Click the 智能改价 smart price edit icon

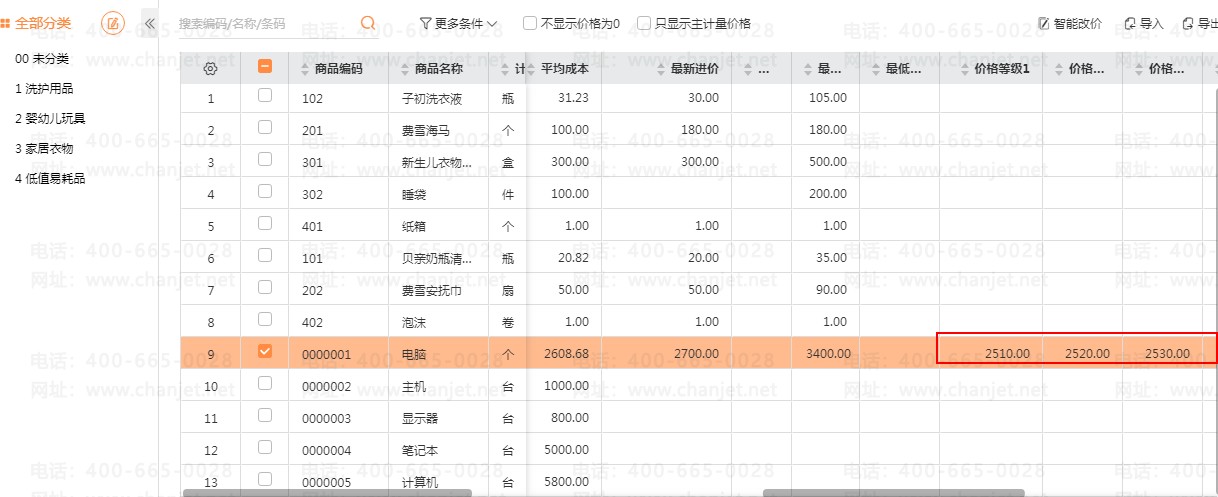point(1044,23)
